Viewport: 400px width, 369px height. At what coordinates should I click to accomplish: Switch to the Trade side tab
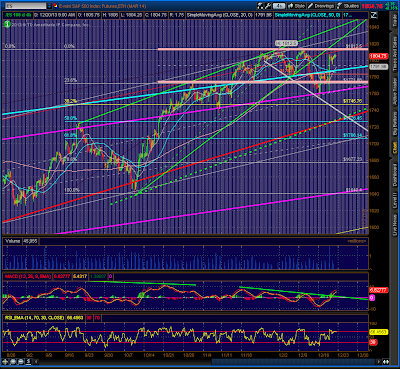[395, 21]
